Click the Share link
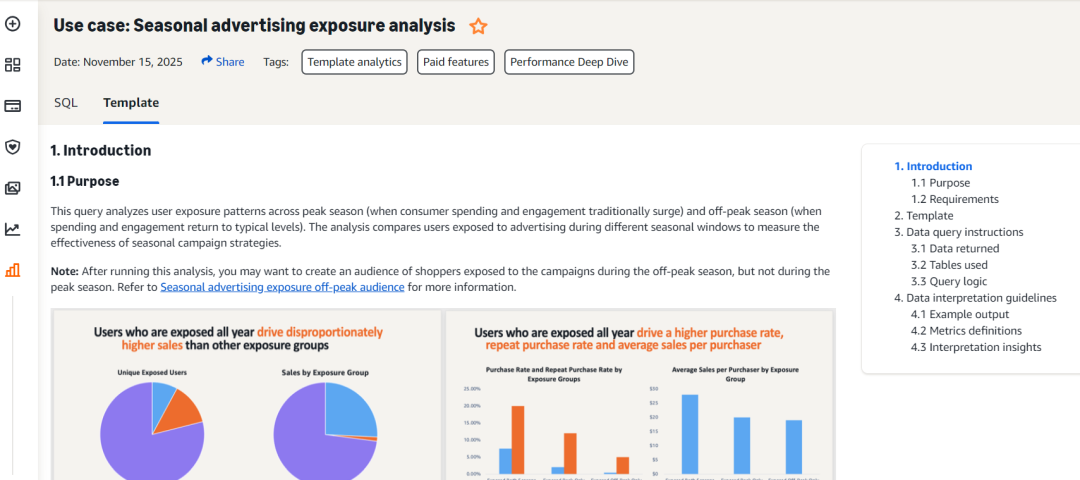Viewport: 1080px width, 480px height. (223, 62)
